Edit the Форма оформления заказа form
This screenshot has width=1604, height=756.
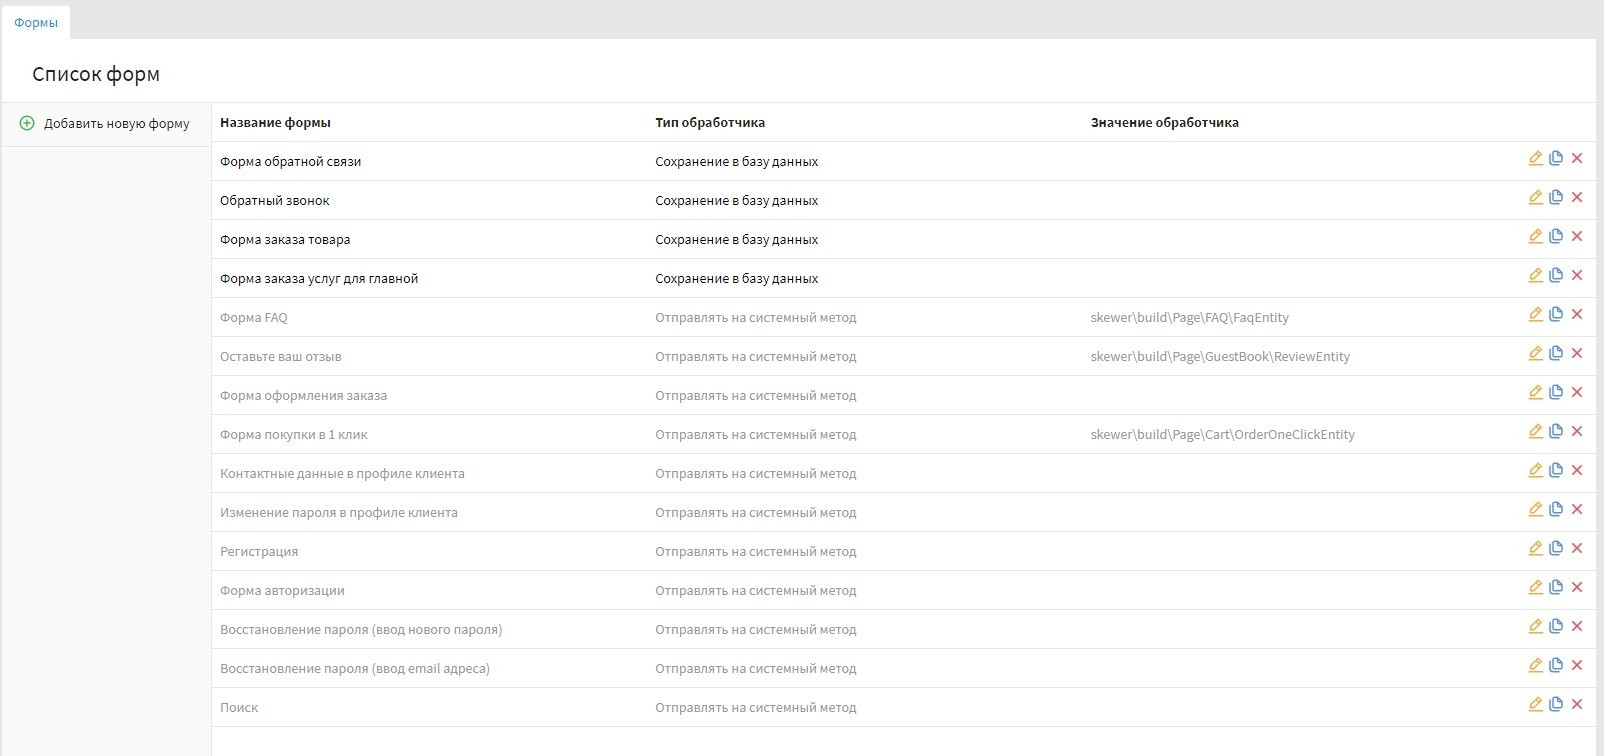(1535, 392)
